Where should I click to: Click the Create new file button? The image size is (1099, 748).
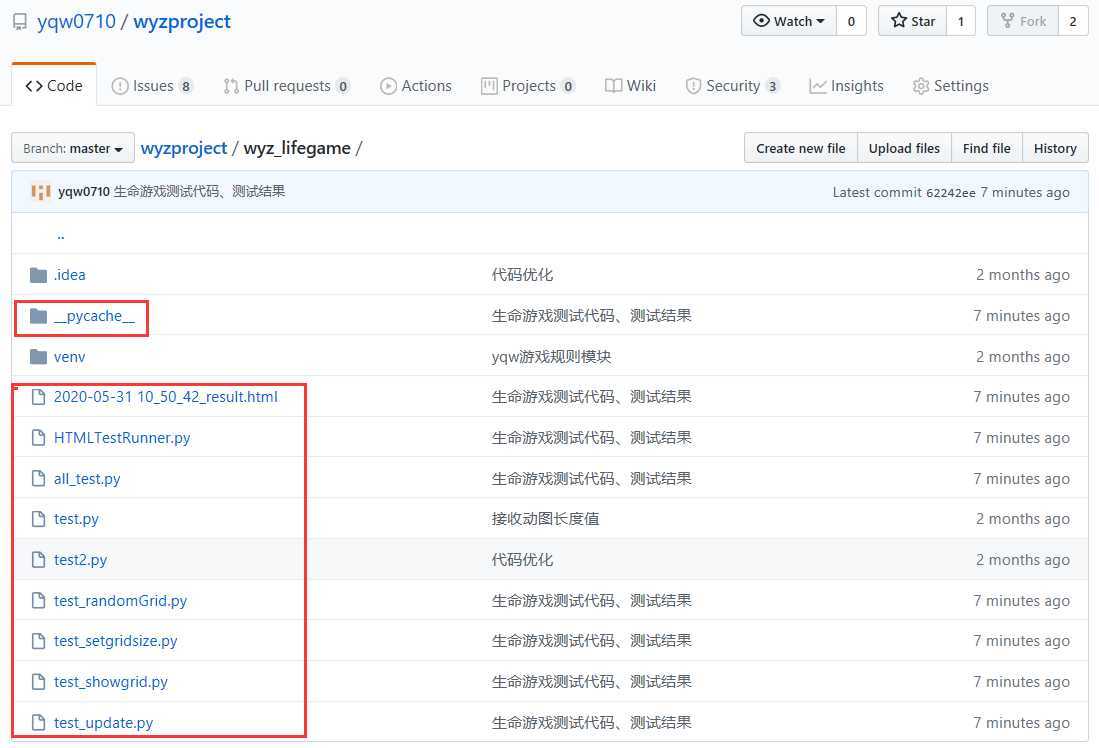coord(800,148)
